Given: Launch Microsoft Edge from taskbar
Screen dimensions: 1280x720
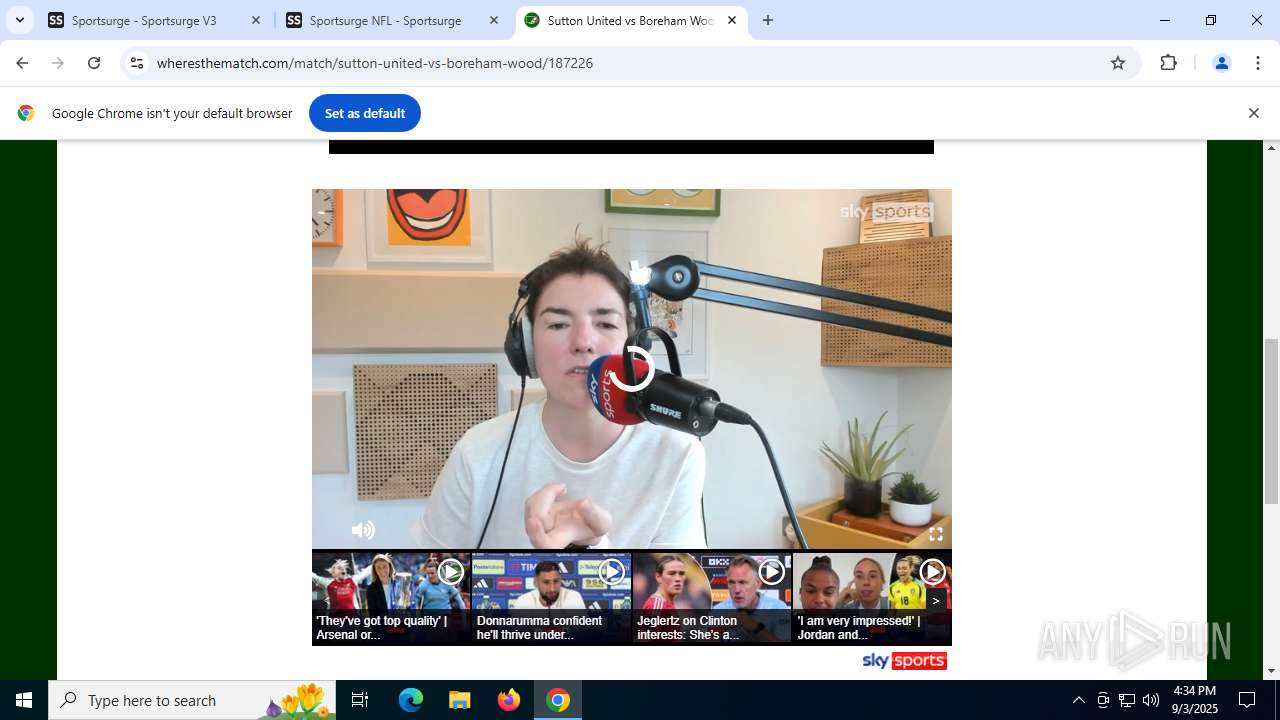Looking at the screenshot, I should click(x=411, y=700).
